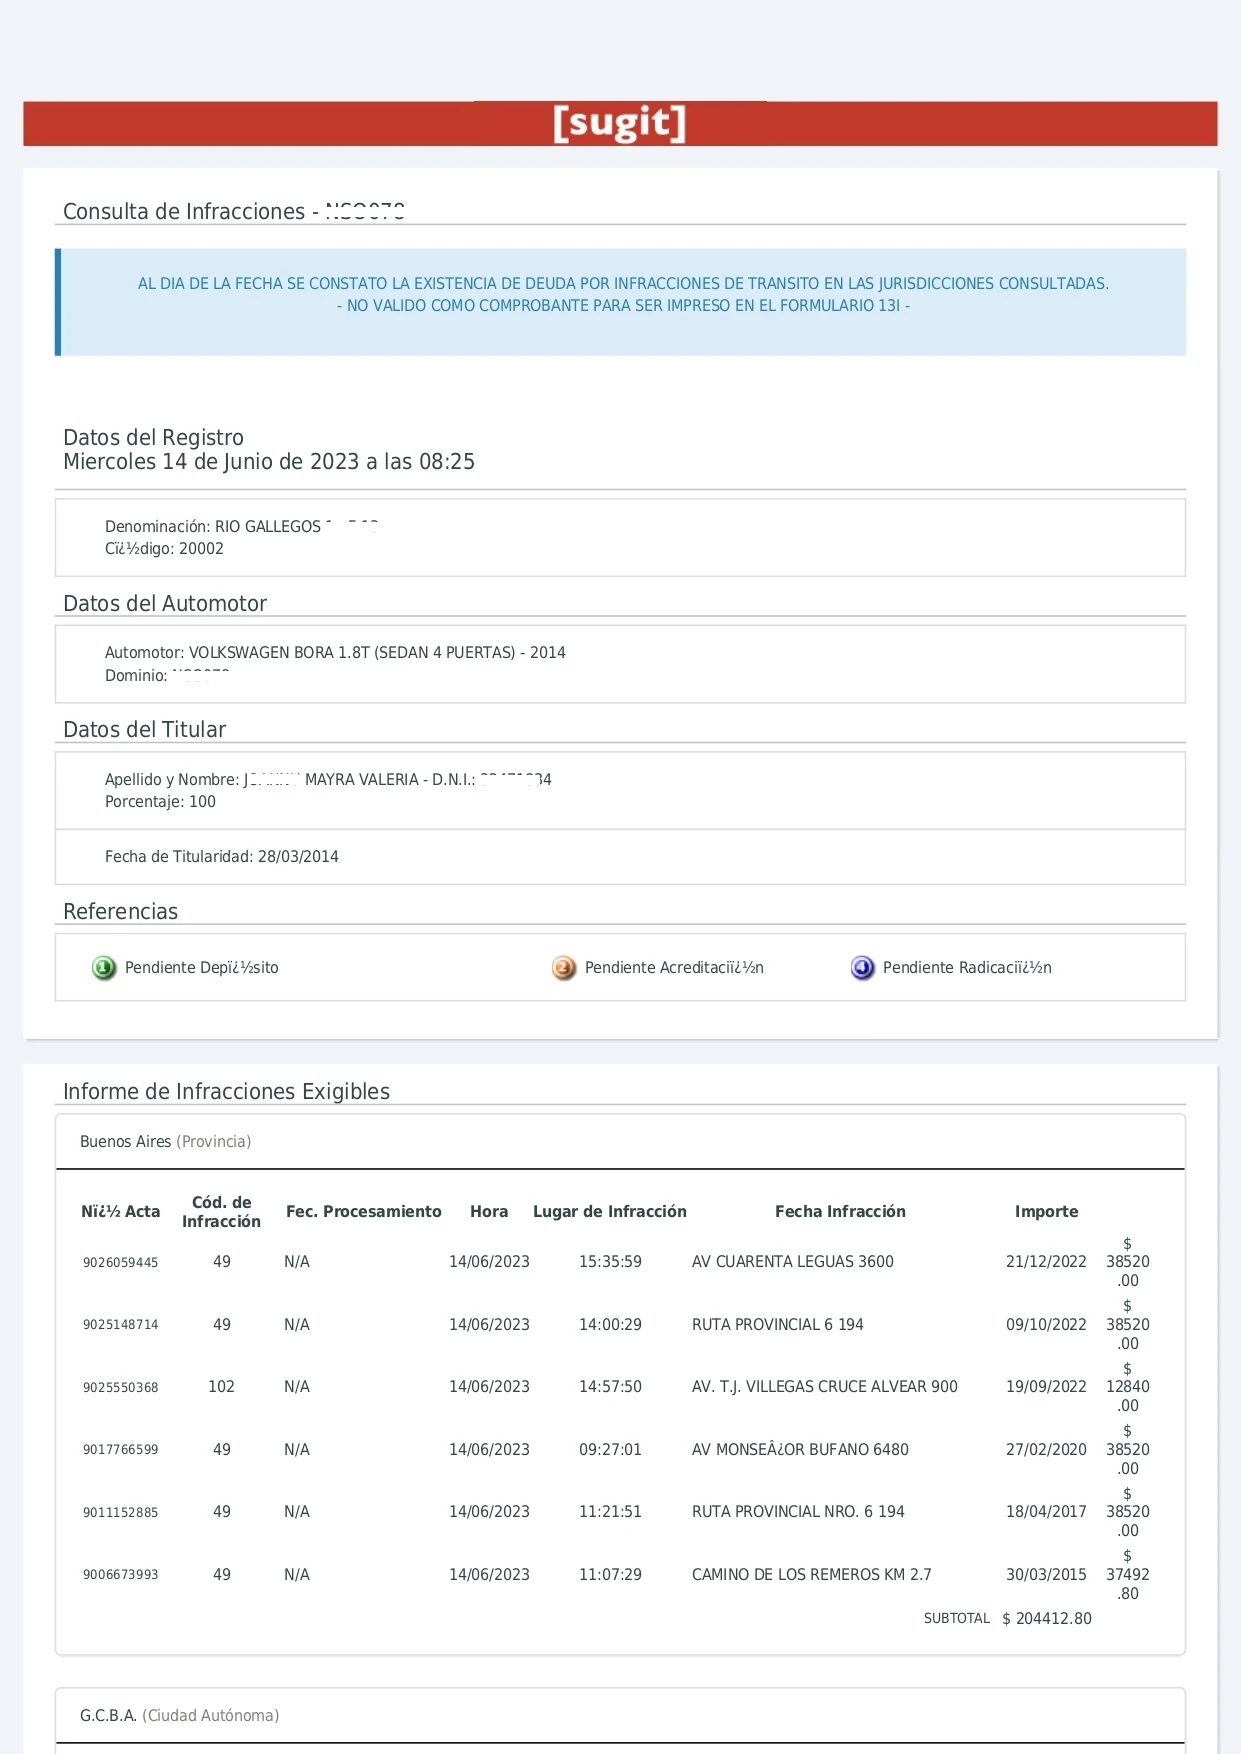Click acta number 9006673993
1241x1754 pixels.
pyautogui.click(x=120, y=1575)
